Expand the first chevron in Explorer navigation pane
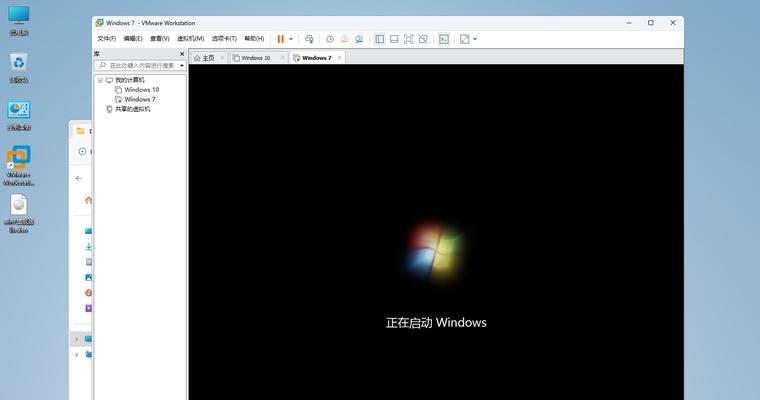The image size is (760, 400). click(77, 339)
